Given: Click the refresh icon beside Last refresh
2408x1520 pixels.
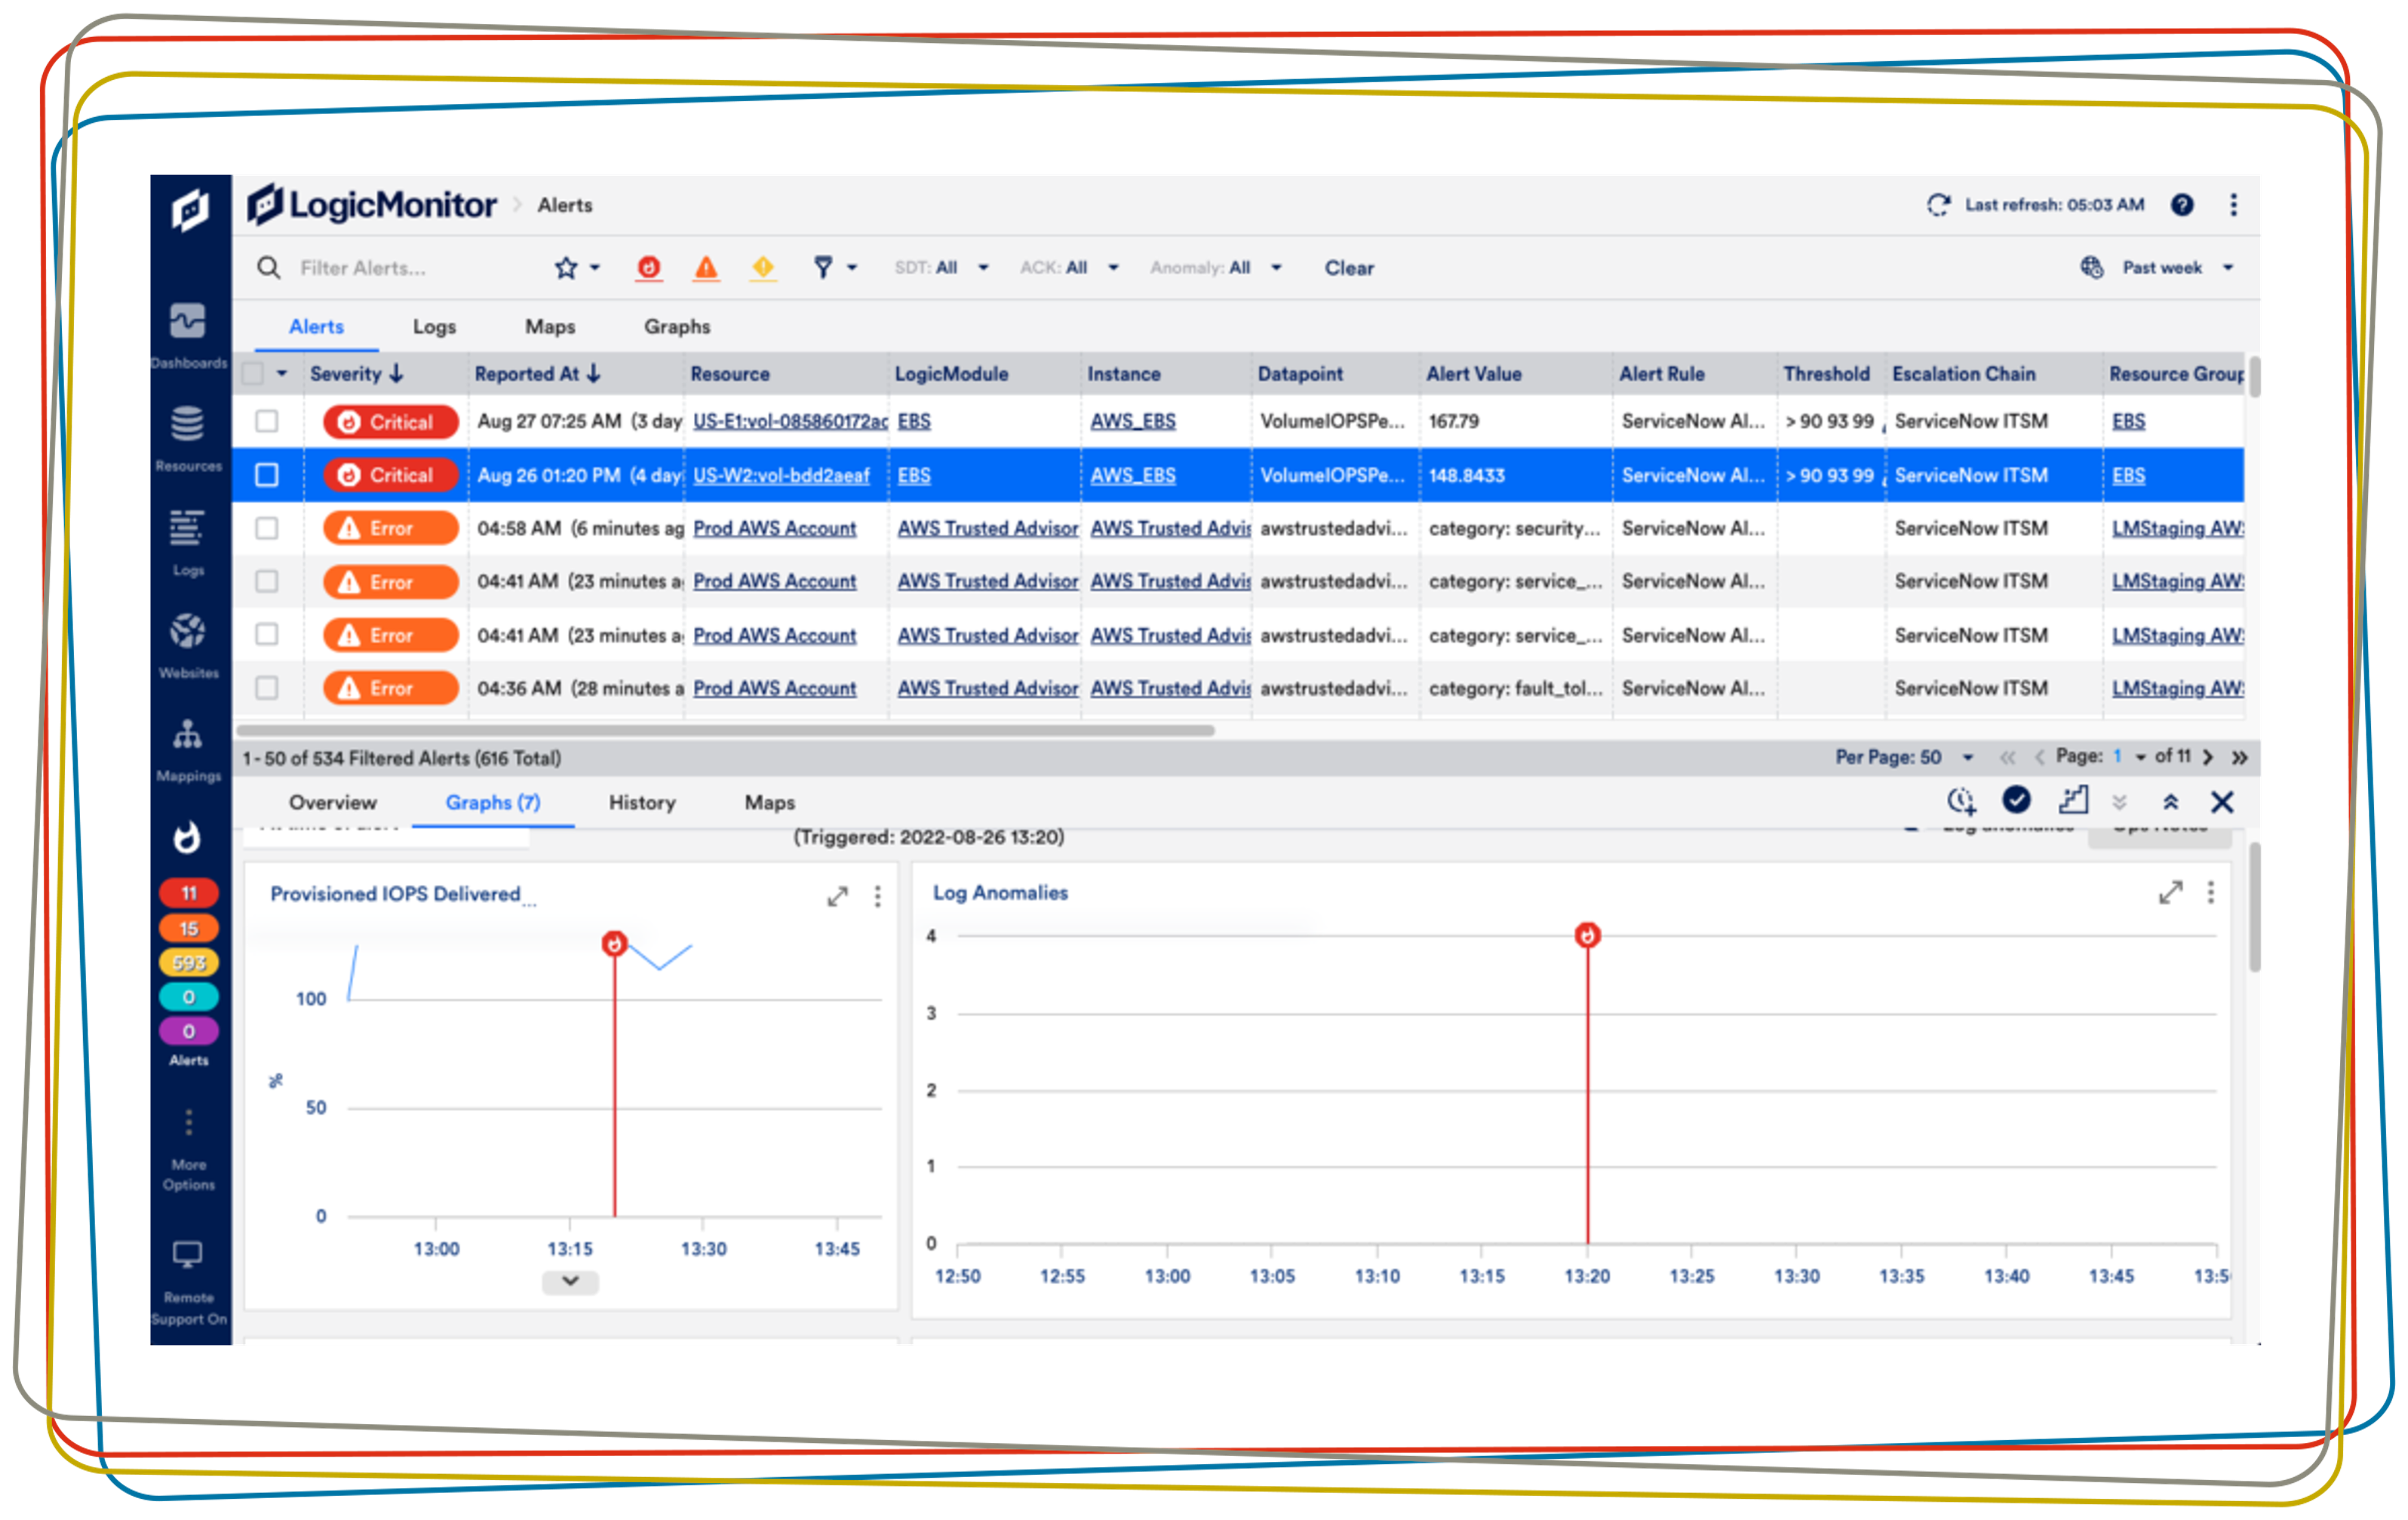Looking at the screenshot, I should click(x=1939, y=205).
